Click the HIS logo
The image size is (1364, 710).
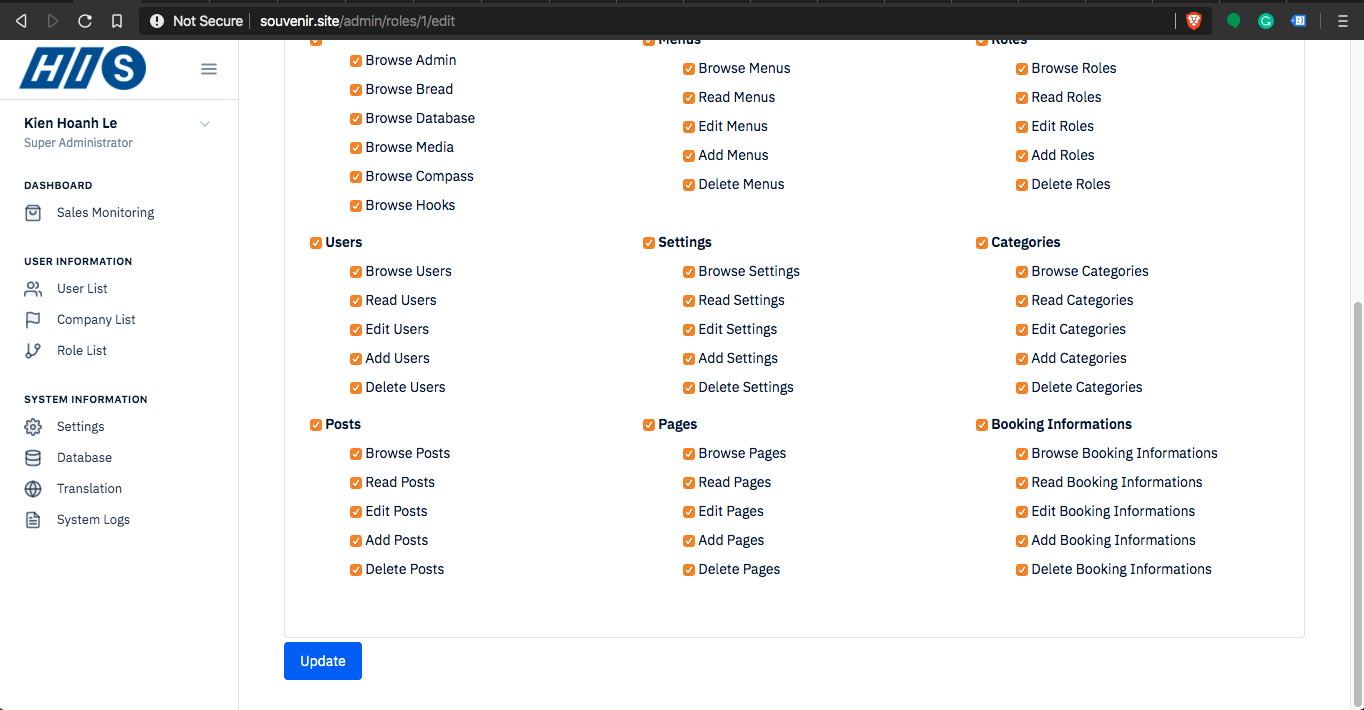(83, 67)
